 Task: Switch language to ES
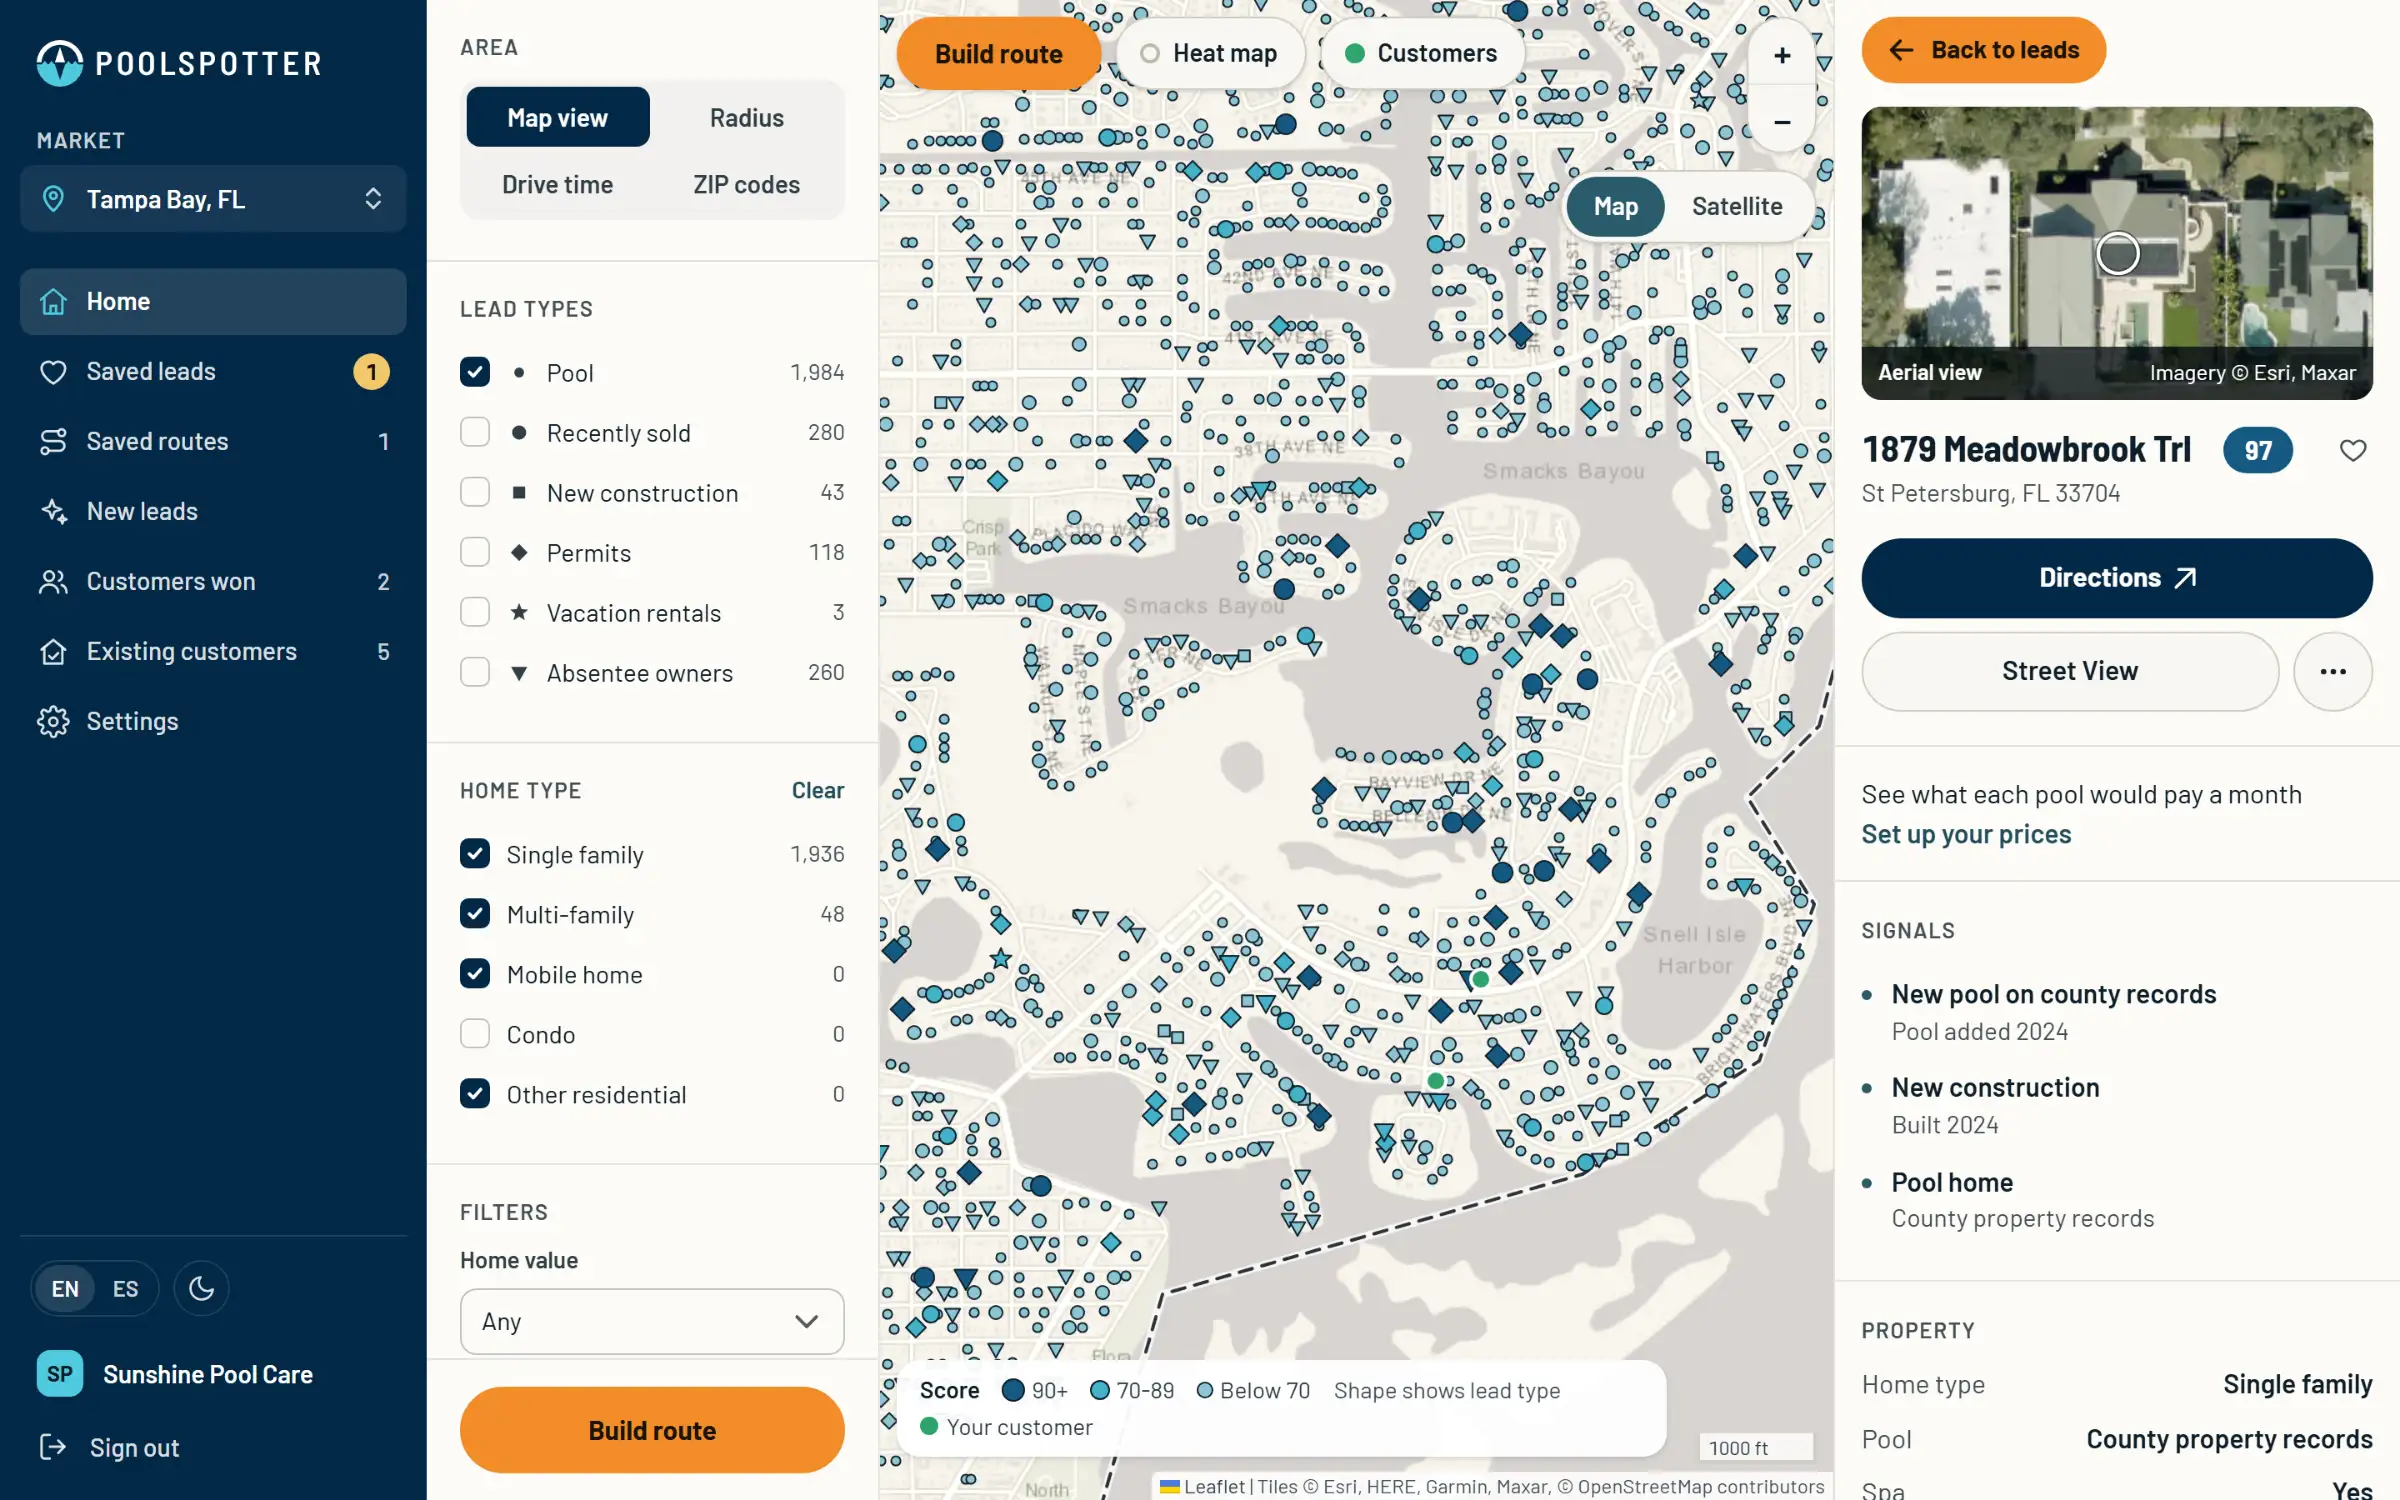125,1288
